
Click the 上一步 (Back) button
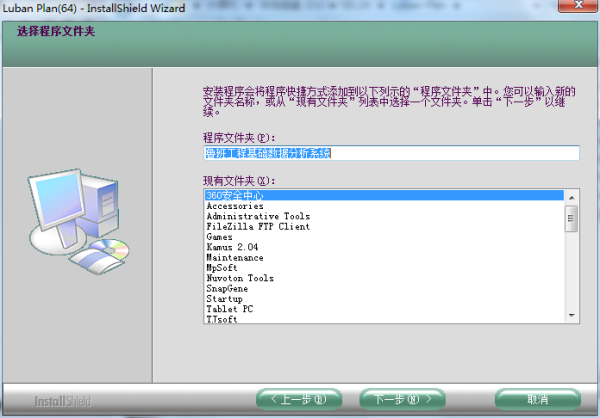click(x=298, y=399)
